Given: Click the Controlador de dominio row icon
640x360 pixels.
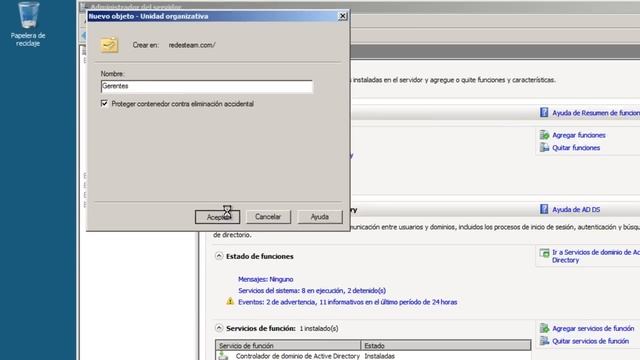Looking at the screenshot, I should [x=223, y=356].
